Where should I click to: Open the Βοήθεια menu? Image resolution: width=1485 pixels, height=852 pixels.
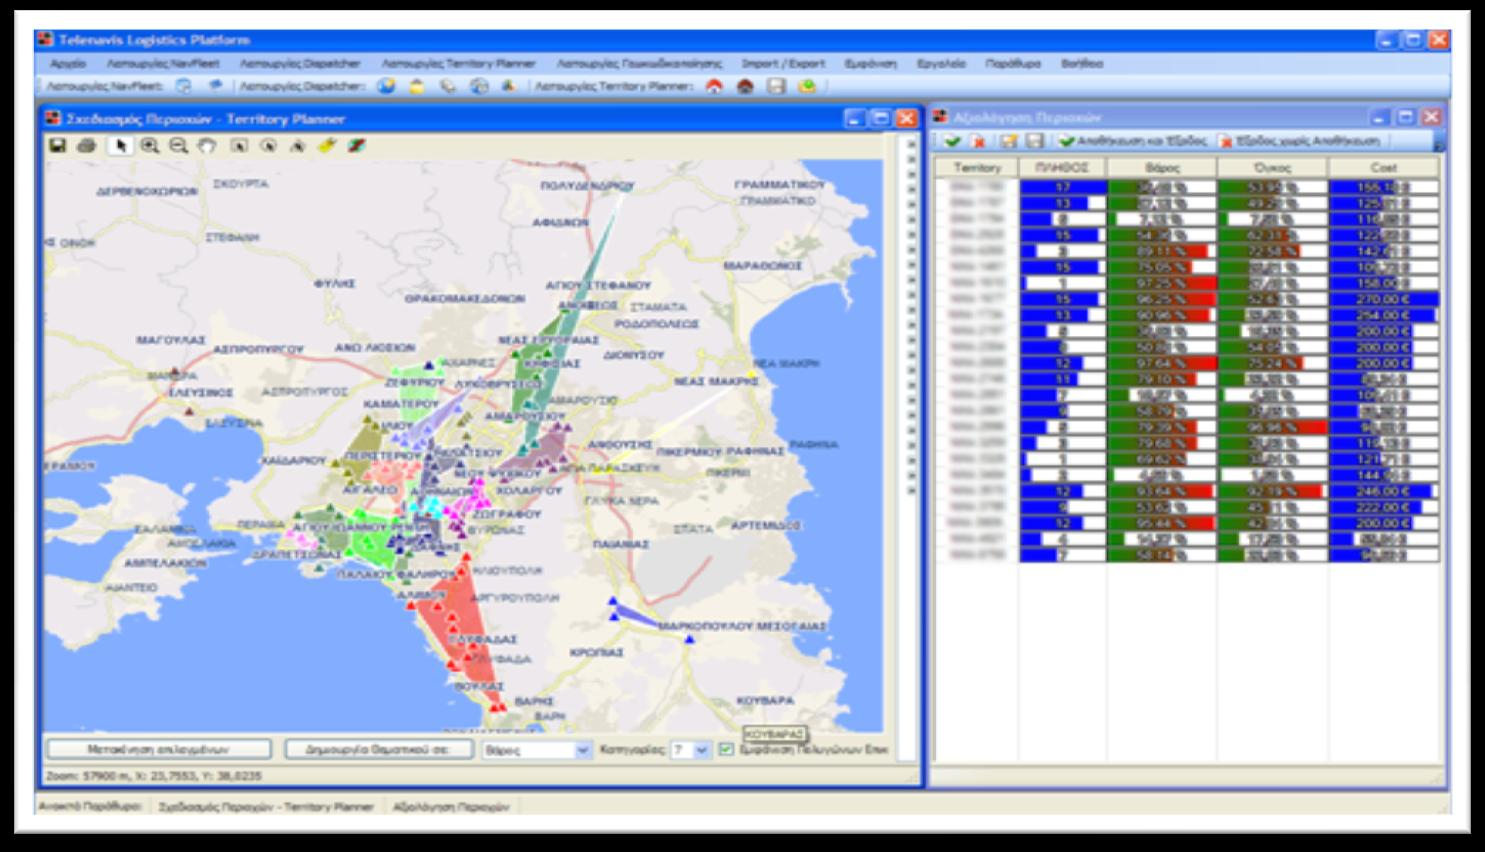coord(1082,63)
